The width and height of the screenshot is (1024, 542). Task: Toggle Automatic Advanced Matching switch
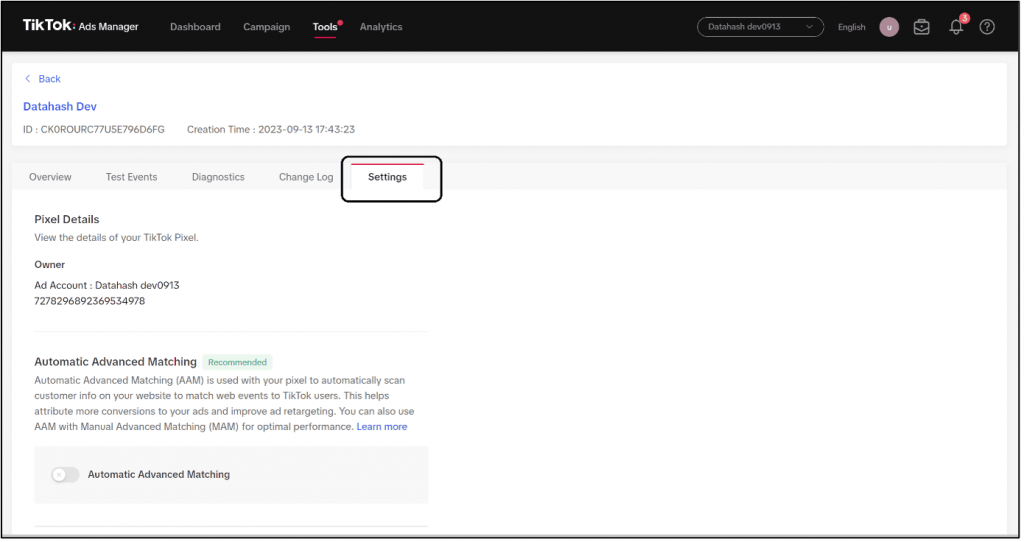[65, 474]
